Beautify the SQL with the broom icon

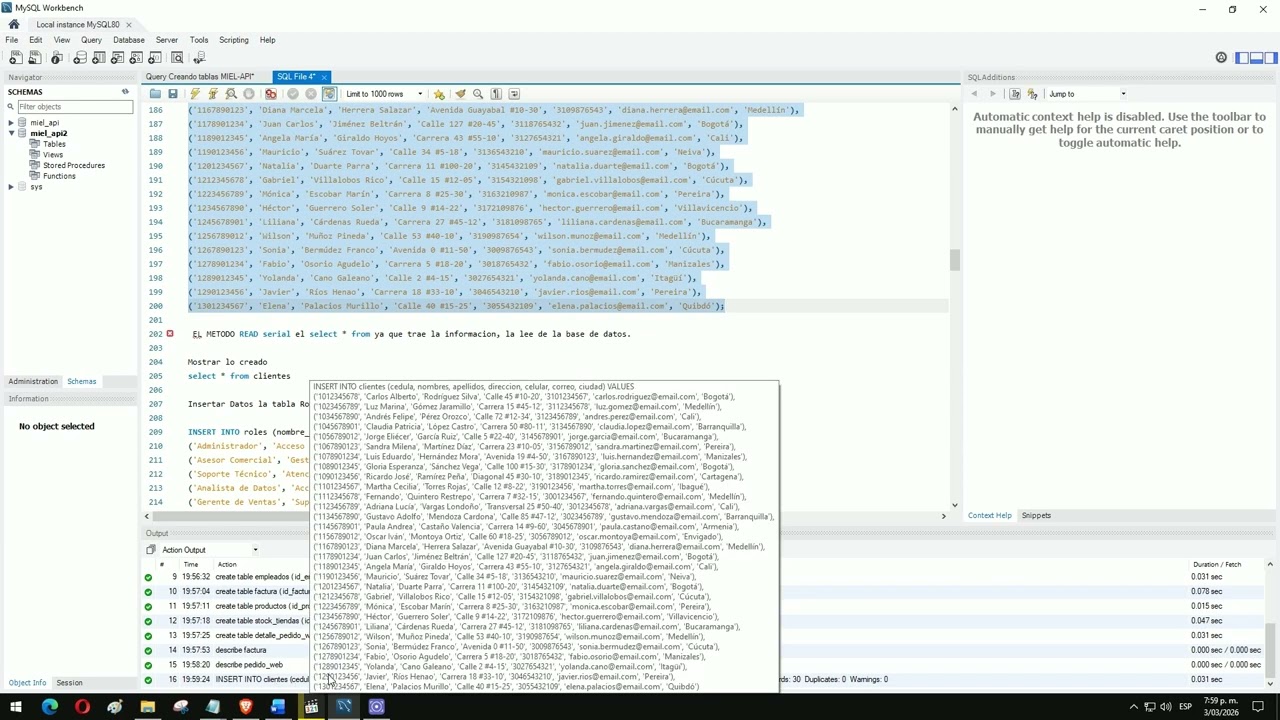[460, 94]
